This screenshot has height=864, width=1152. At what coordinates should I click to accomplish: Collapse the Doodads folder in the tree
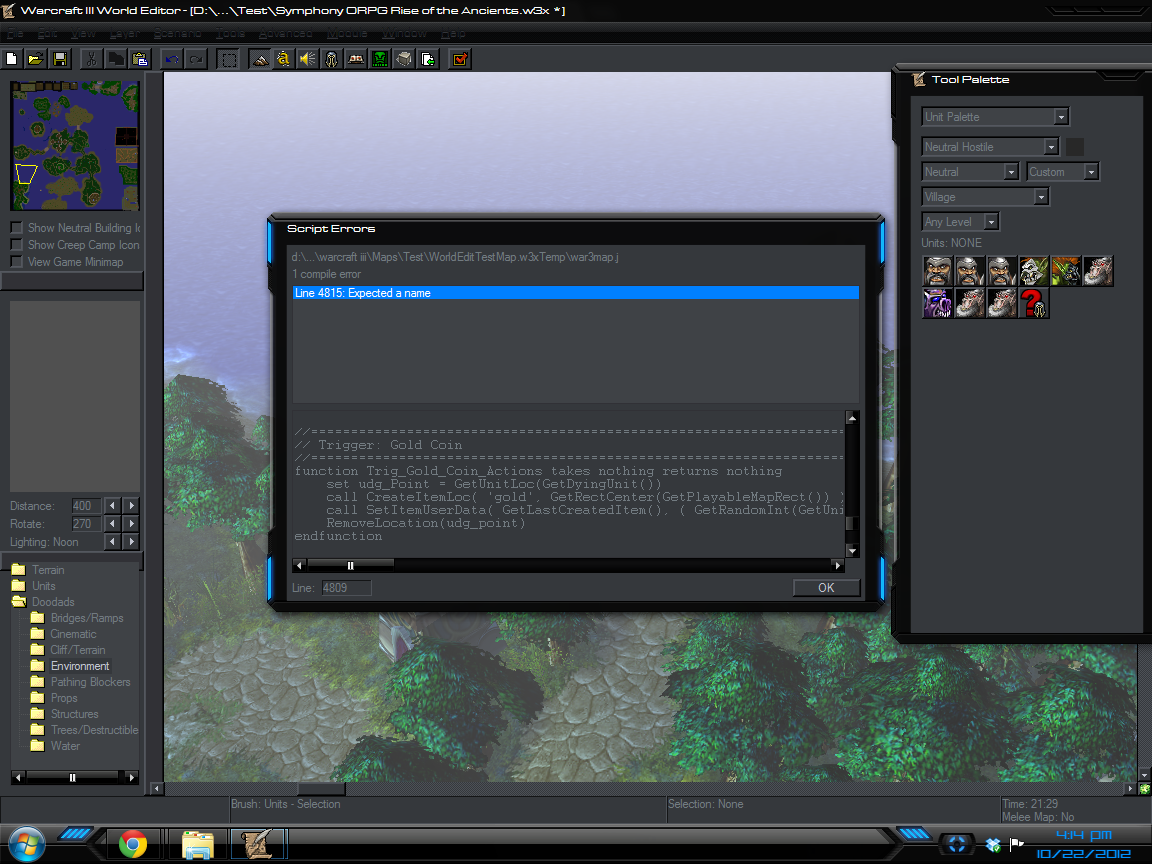tap(19, 602)
